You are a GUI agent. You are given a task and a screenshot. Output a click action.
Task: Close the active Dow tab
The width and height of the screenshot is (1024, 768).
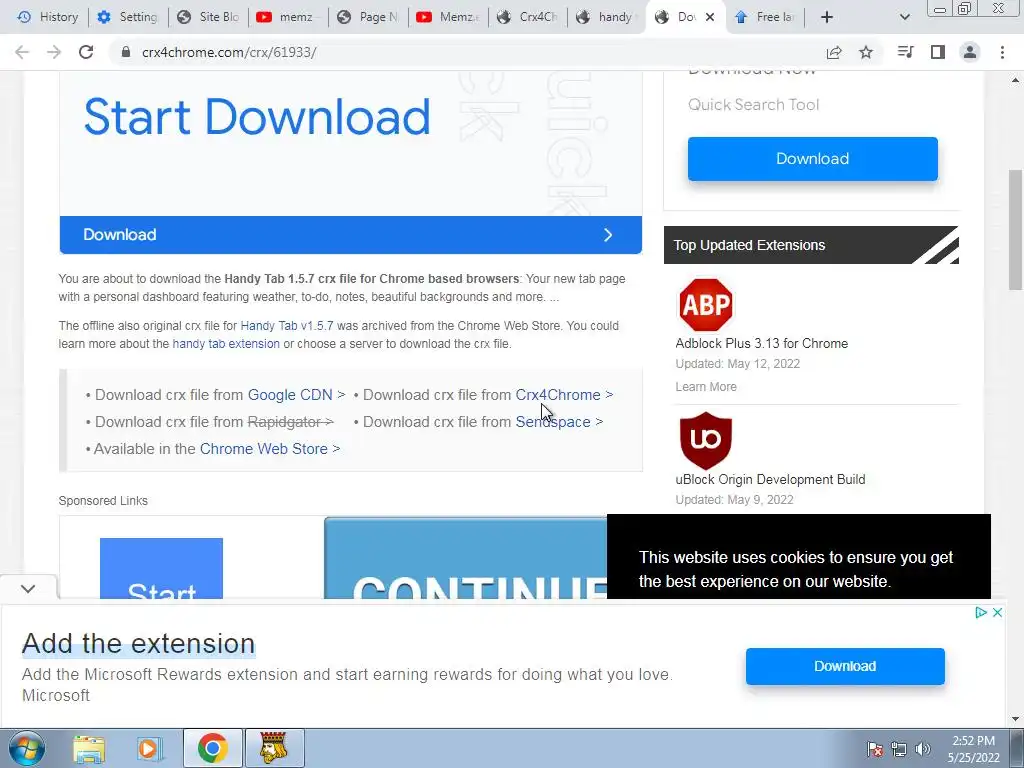click(711, 17)
